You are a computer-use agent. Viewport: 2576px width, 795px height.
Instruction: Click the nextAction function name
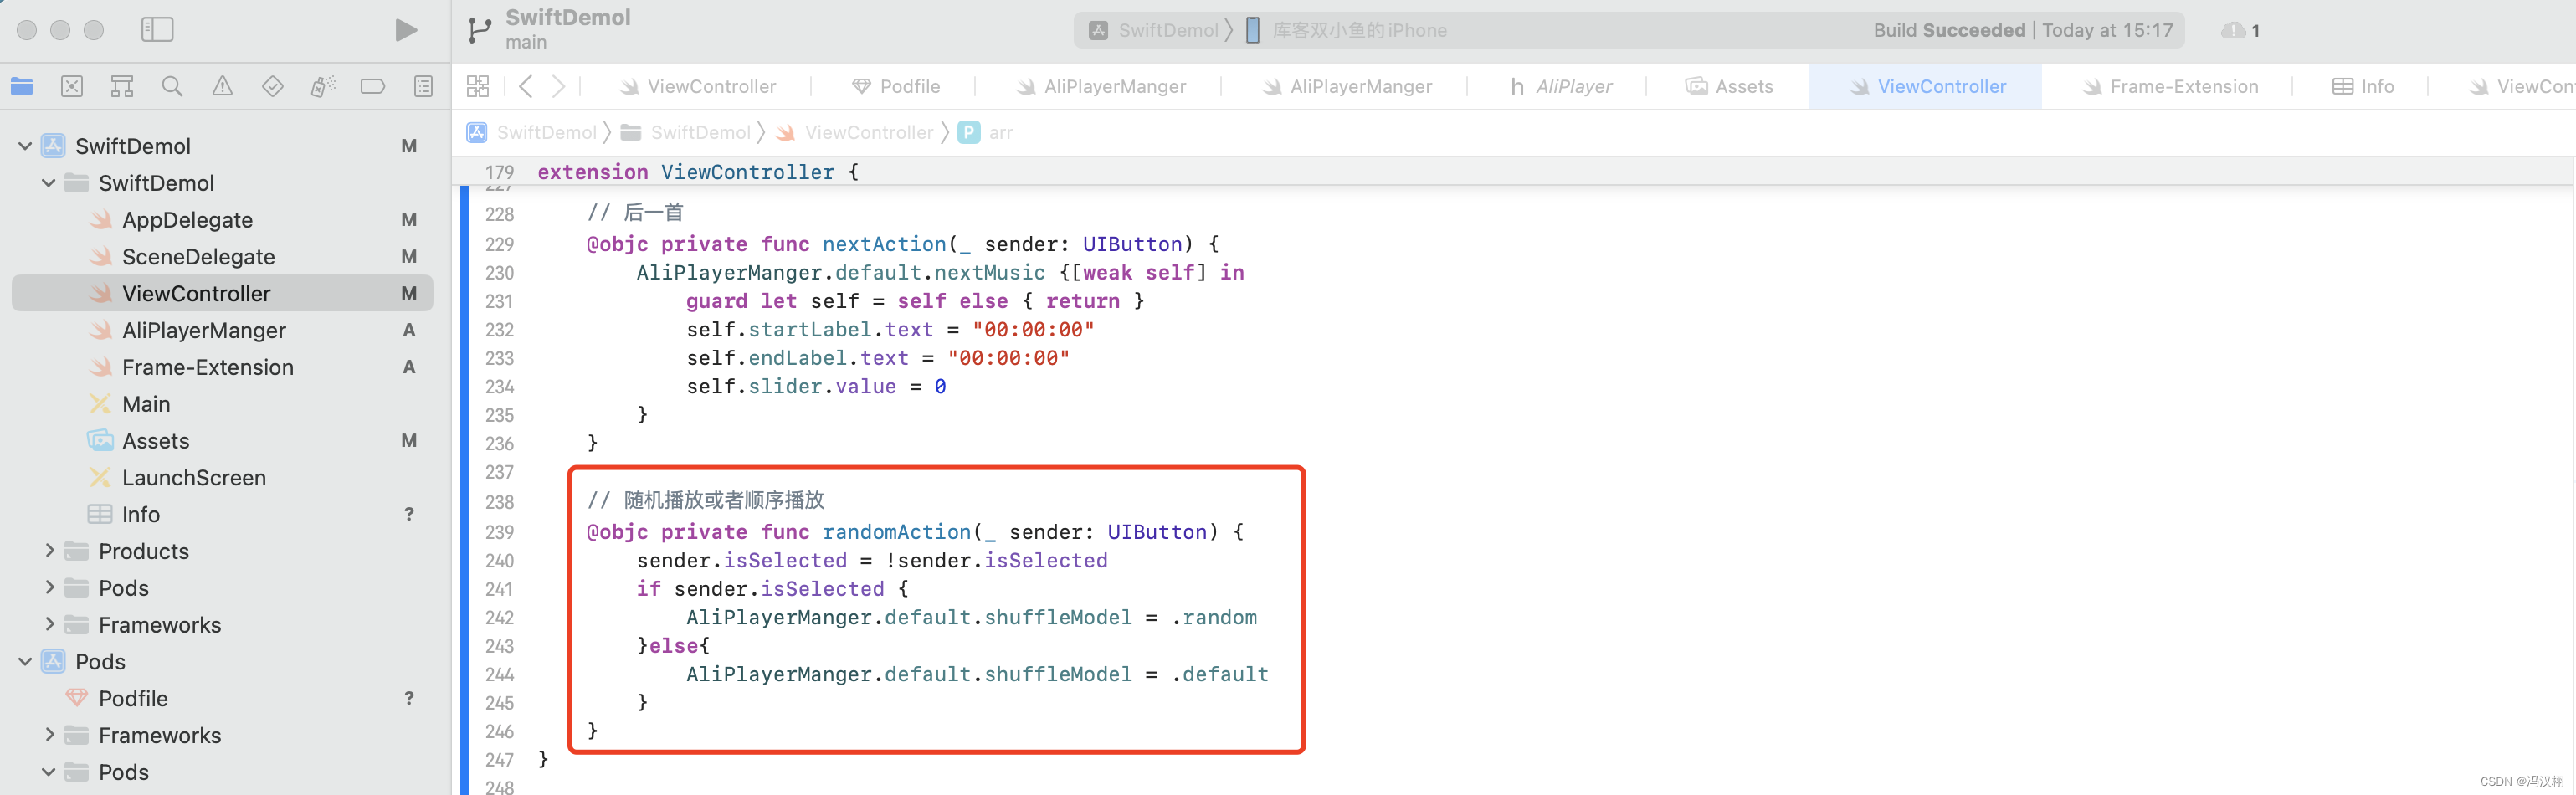(x=884, y=244)
